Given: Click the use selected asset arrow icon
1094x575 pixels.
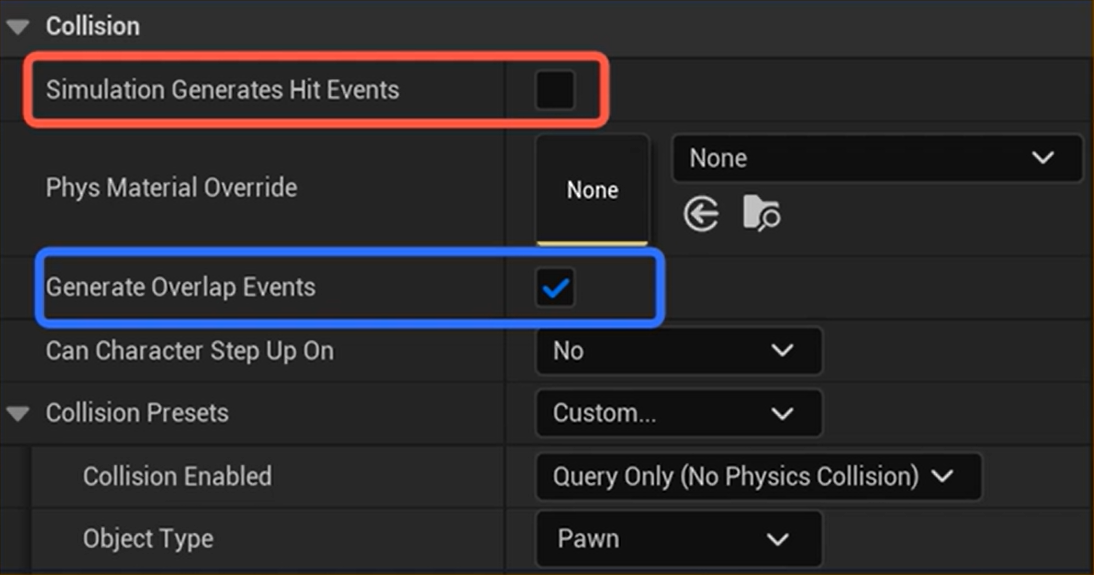Looking at the screenshot, I should coord(701,214).
